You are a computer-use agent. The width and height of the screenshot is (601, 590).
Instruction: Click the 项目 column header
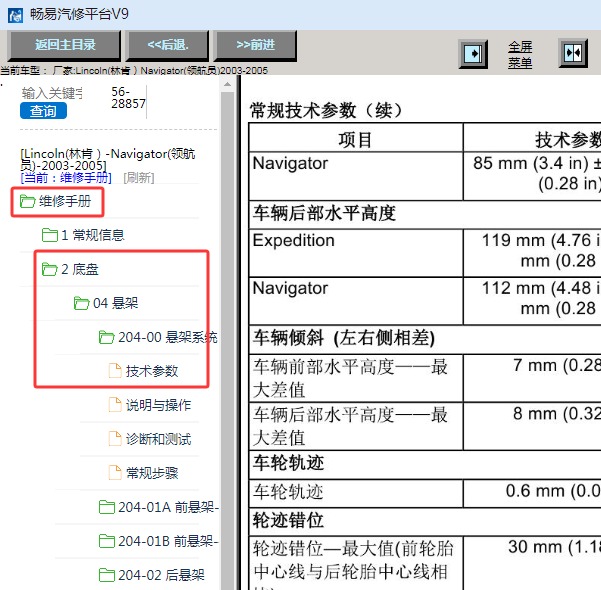355,139
